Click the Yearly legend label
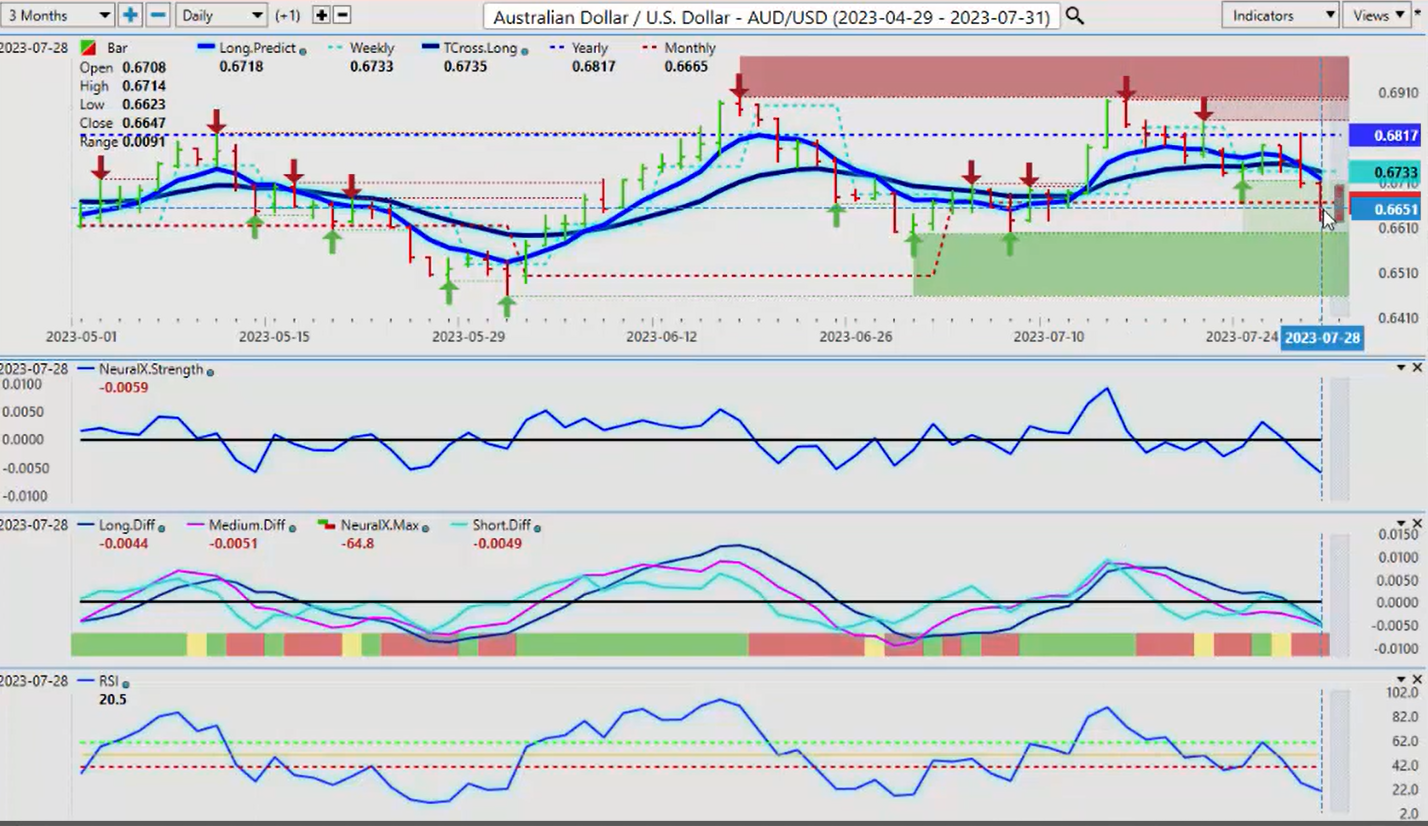The width and height of the screenshot is (1428, 826). [589, 48]
